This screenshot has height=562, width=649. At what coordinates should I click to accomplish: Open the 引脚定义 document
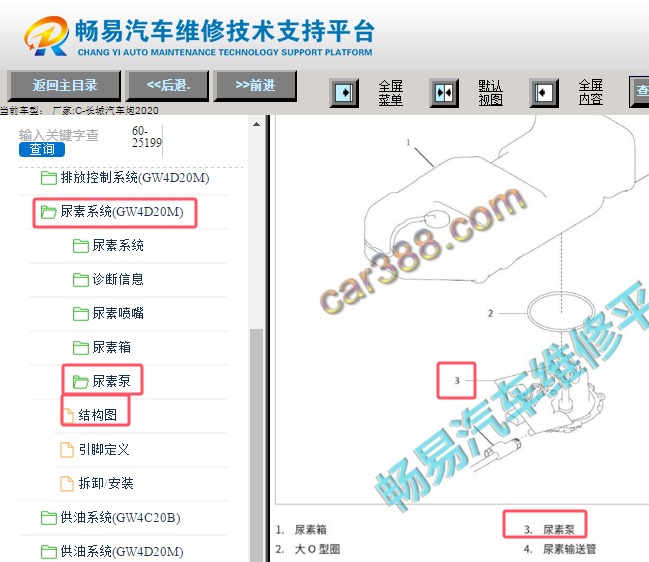click(104, 449)
